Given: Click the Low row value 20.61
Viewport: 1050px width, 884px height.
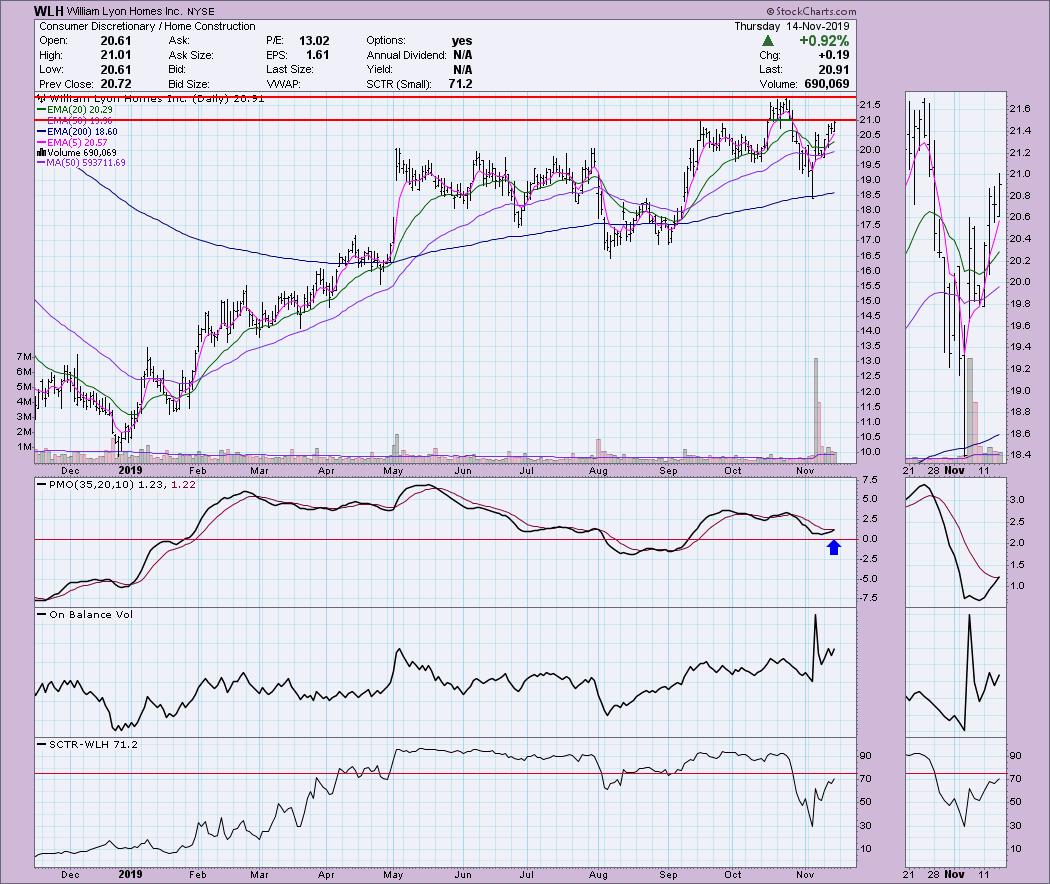Looking at the screenshot, I should click(x=116, y=70).
